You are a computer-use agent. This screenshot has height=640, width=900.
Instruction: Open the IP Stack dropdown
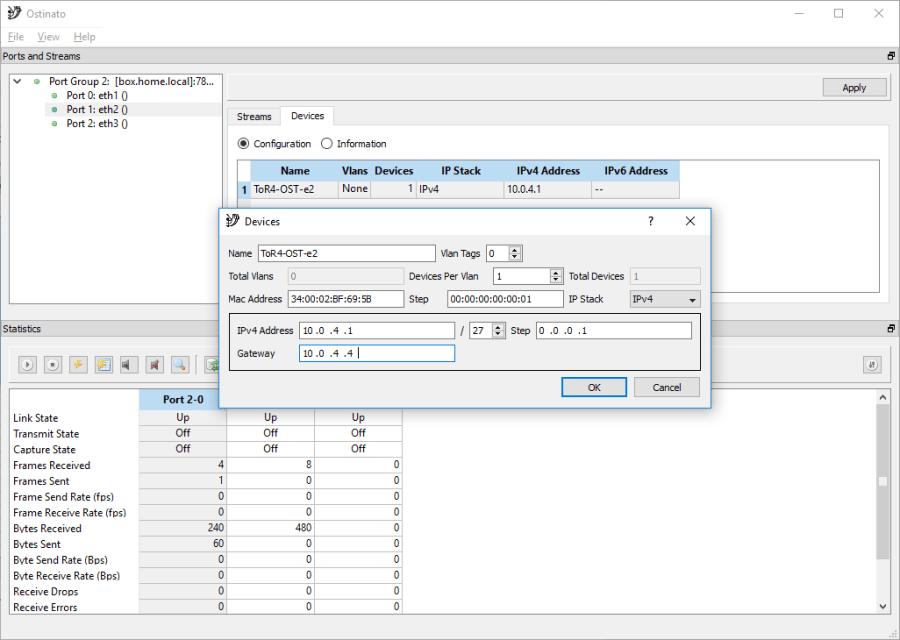pyautogui.click(x=665, y=299)
